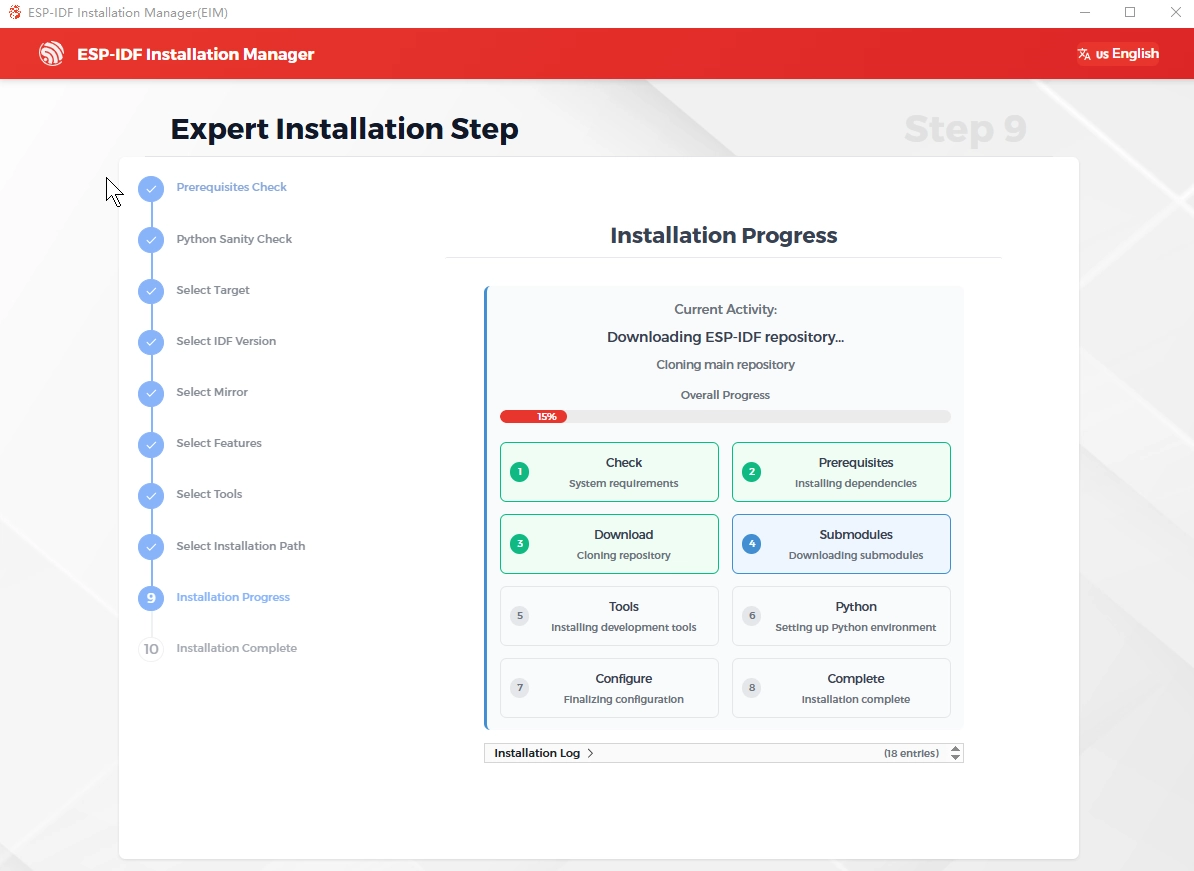Click the Prerequisites Check checkmark circle
1194x871 pixels.
tap(151, 189)
